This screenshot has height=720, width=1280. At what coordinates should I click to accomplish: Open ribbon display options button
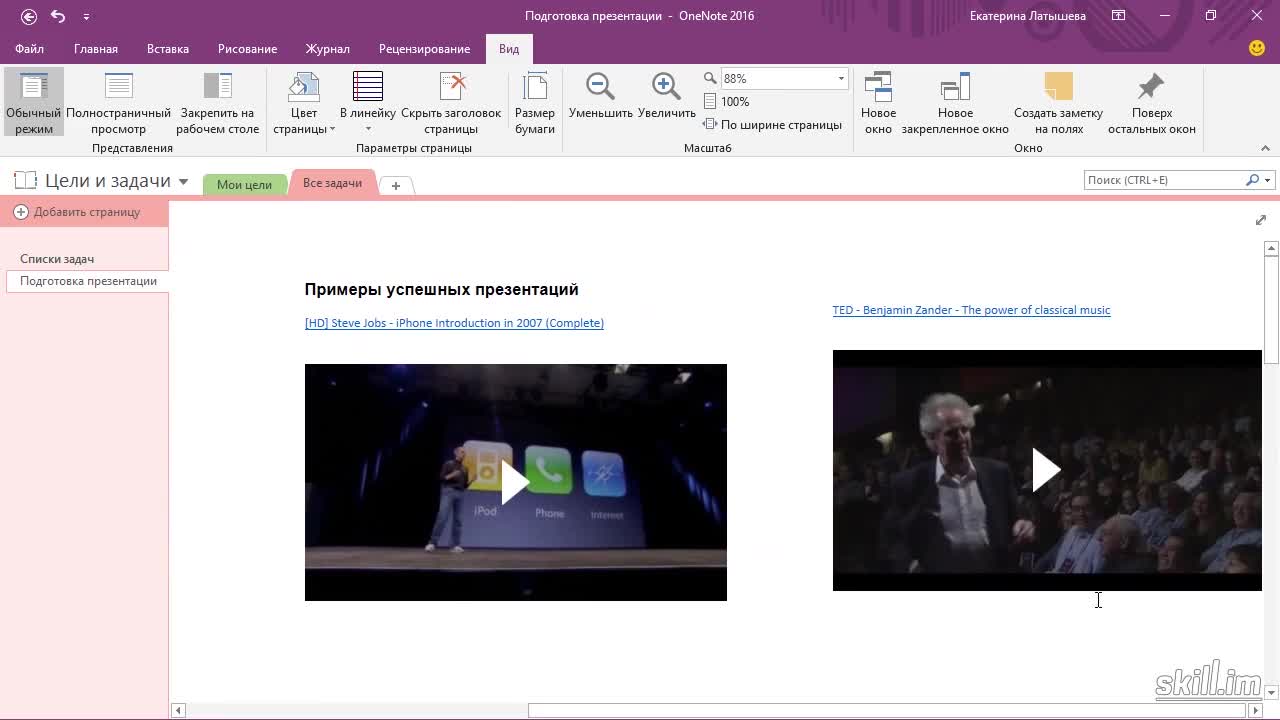coord(1119,16)
